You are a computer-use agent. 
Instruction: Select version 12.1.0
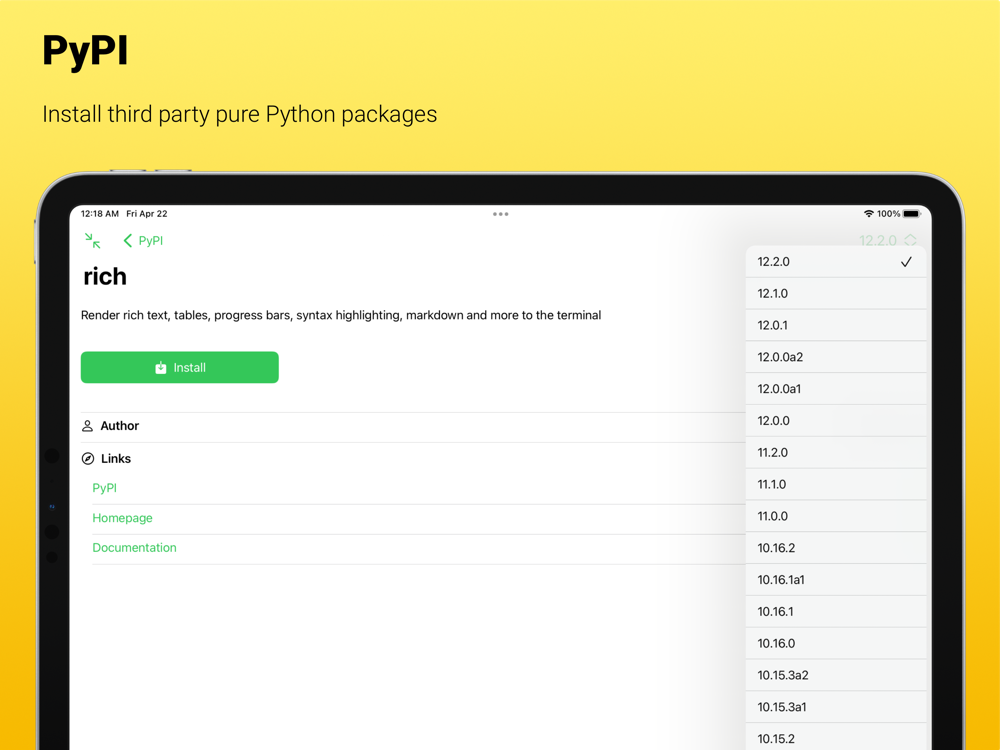click(835, 293)
